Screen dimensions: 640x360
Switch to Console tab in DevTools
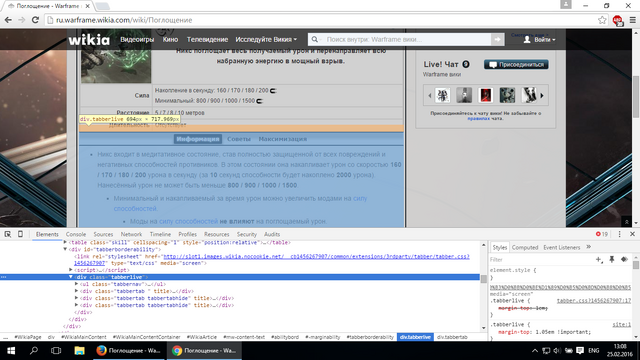[x=76, y=234]
